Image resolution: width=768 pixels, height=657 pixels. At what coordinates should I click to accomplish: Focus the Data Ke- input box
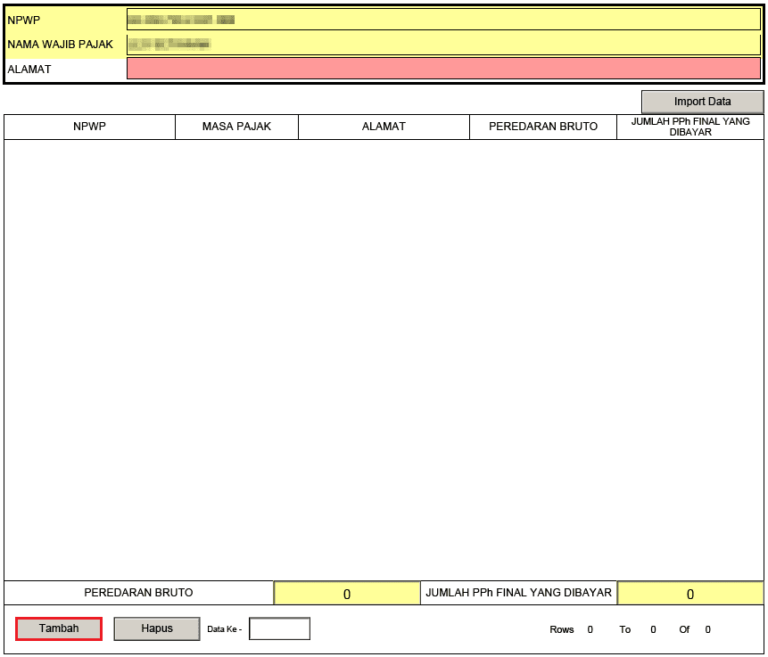[279, 629]
